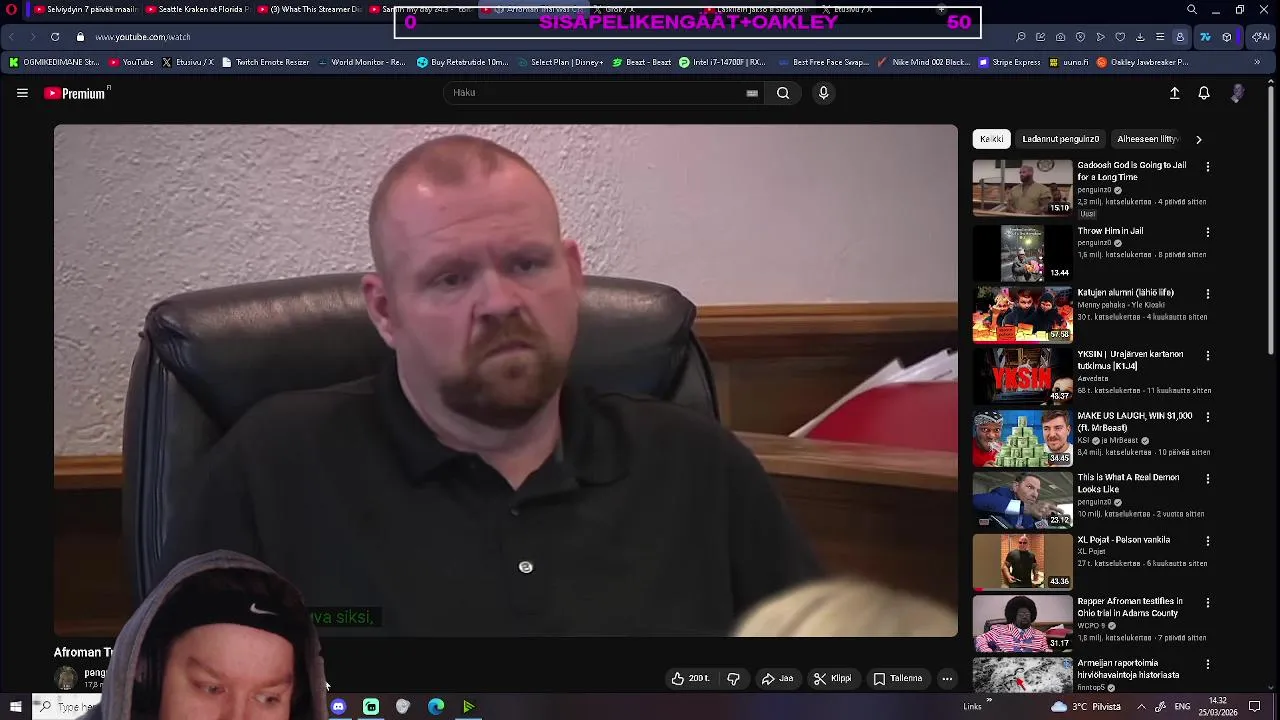This screenshot has width=1280, height=720.
Task: Open options for Katujen alumni video
Action: (x=1208, y=294)
